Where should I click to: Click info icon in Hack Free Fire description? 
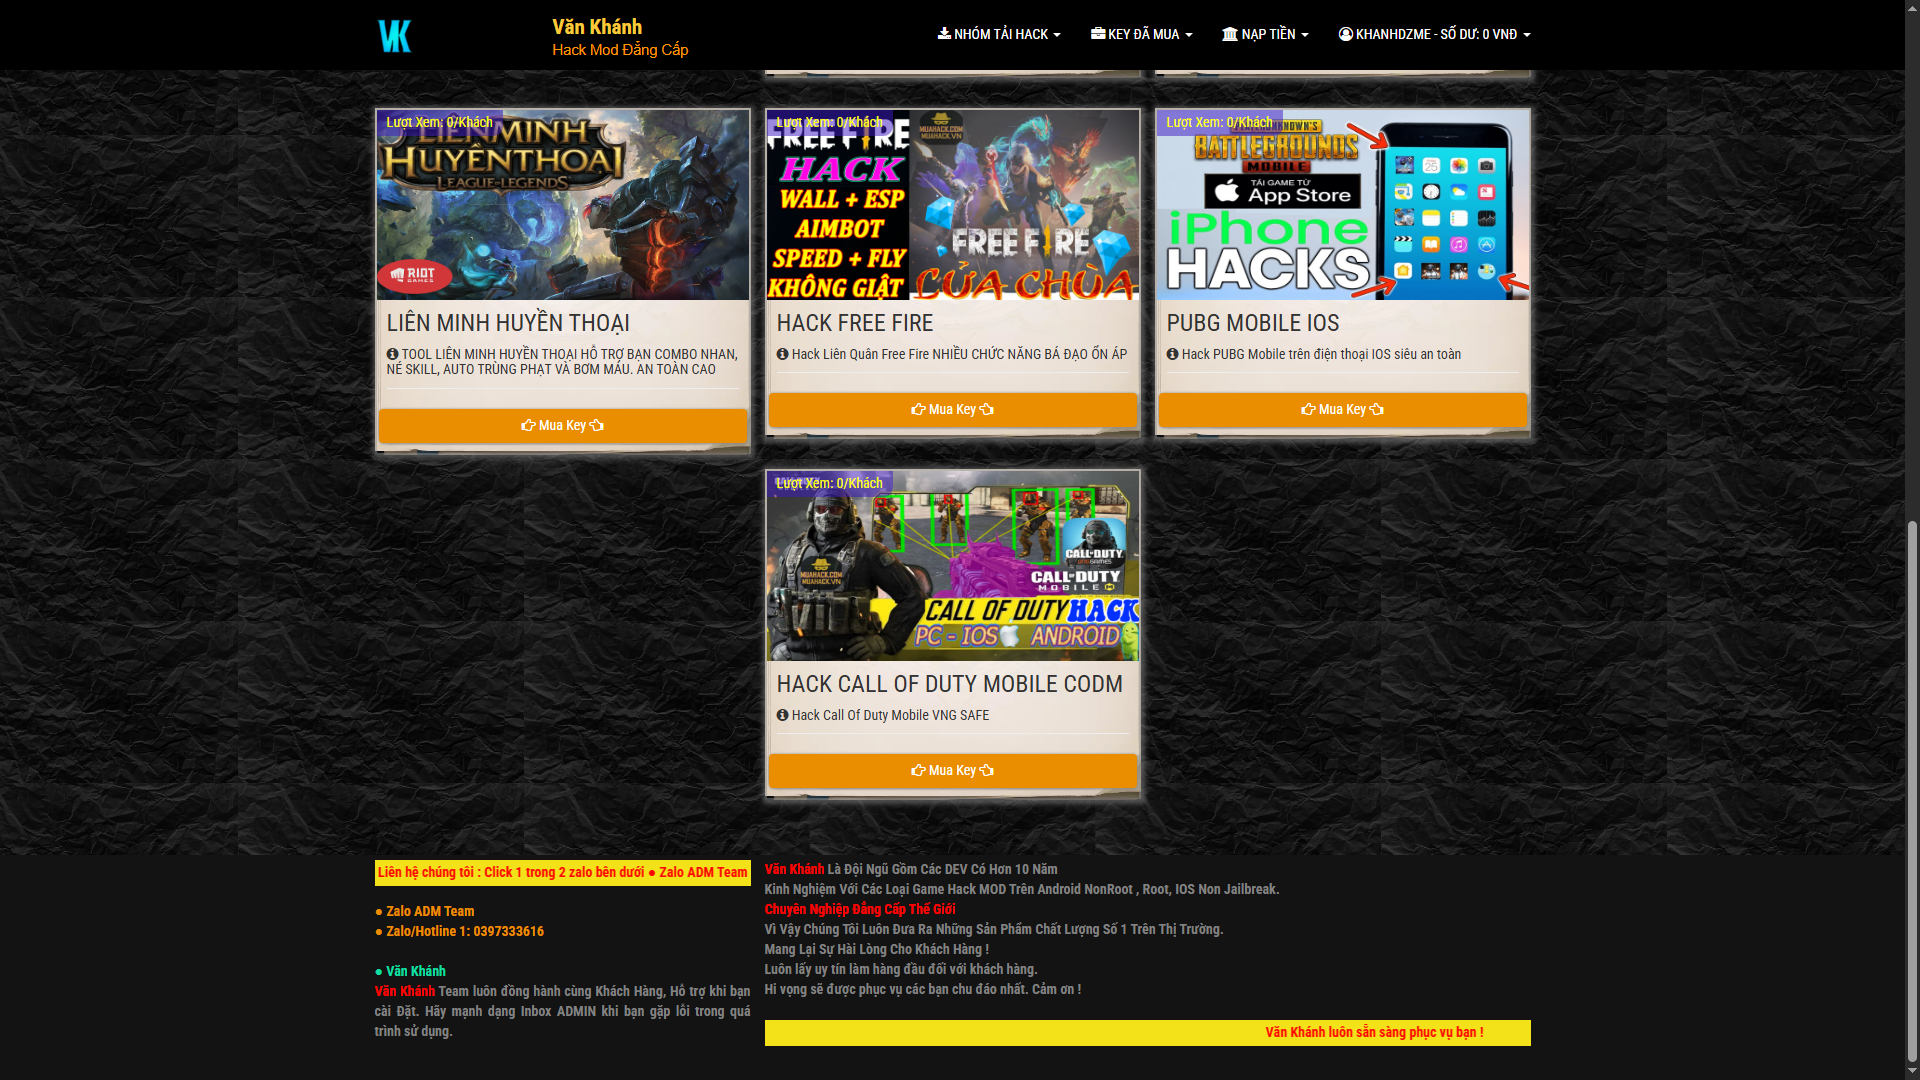click(x=783, y=354)
